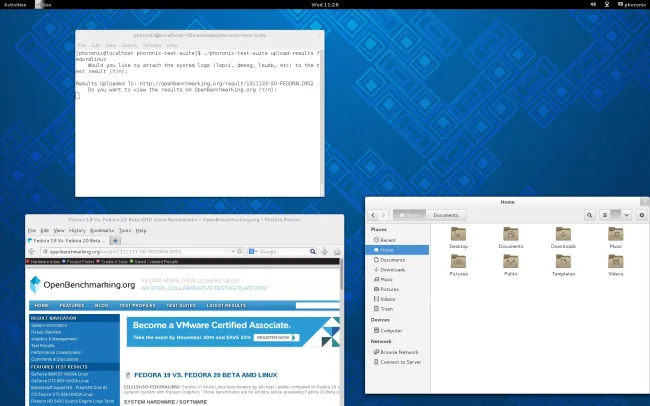Open the Pictures folder icon in main pane
The image size is (650, 406).
[458, 265]
